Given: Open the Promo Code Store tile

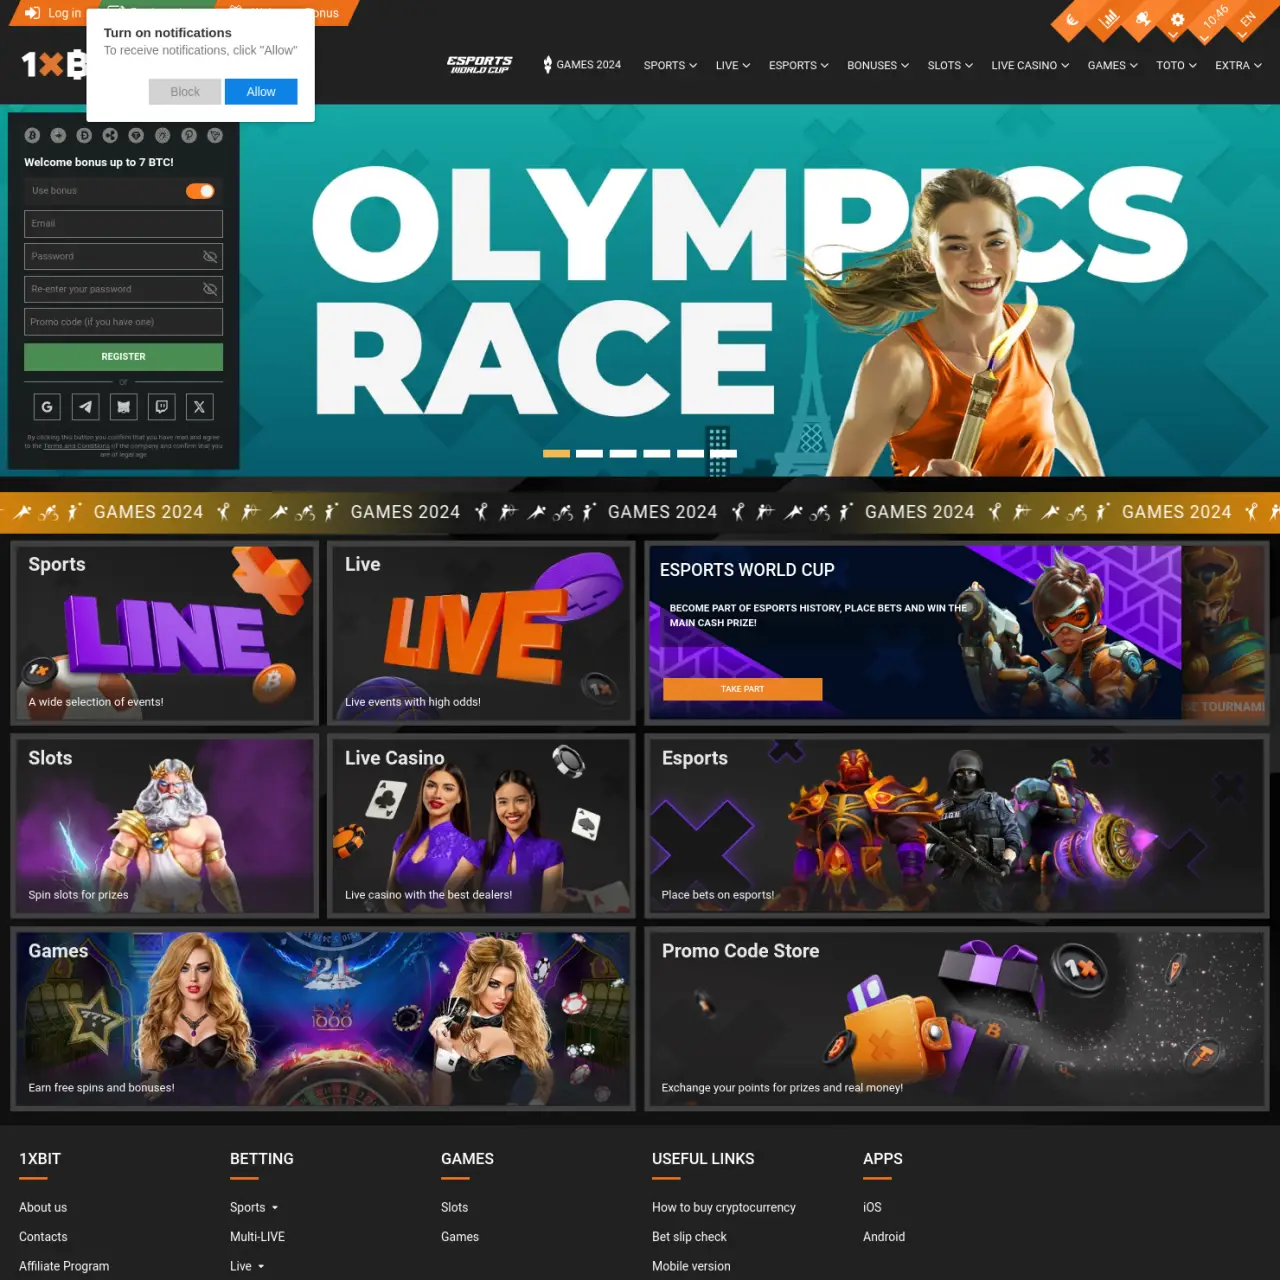Looking at the screenshot, I should pyautogui.click(x=957, y=1019).
